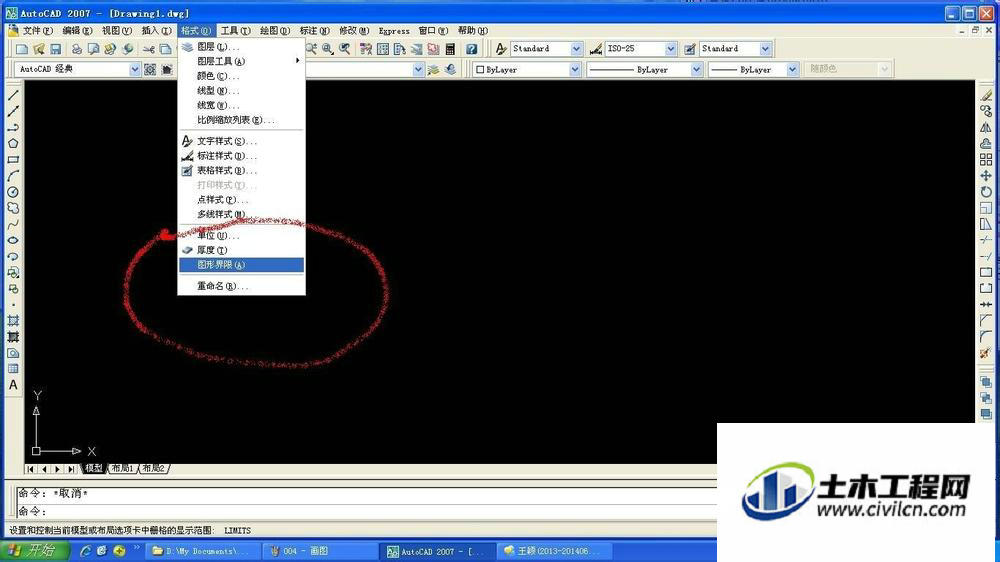Click the New drawing icon
This screenshot has width=1000, height=562.
[x=22, y=49]
